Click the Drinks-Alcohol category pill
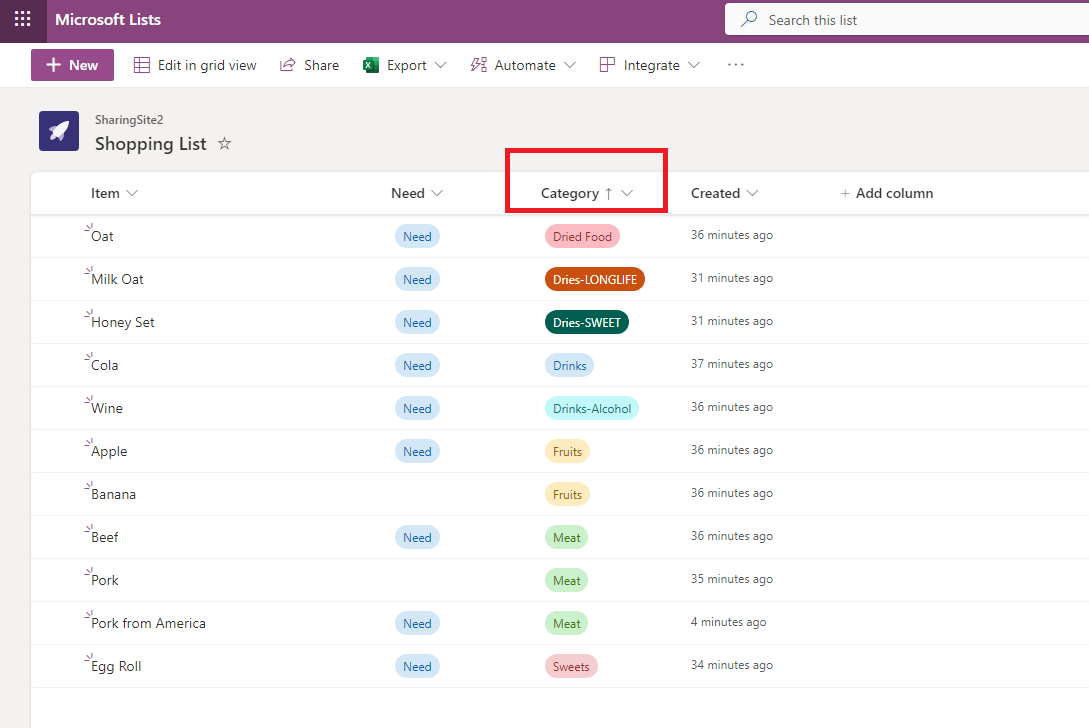The width and height of the screenshot is (1089, 728). point(592,409)
